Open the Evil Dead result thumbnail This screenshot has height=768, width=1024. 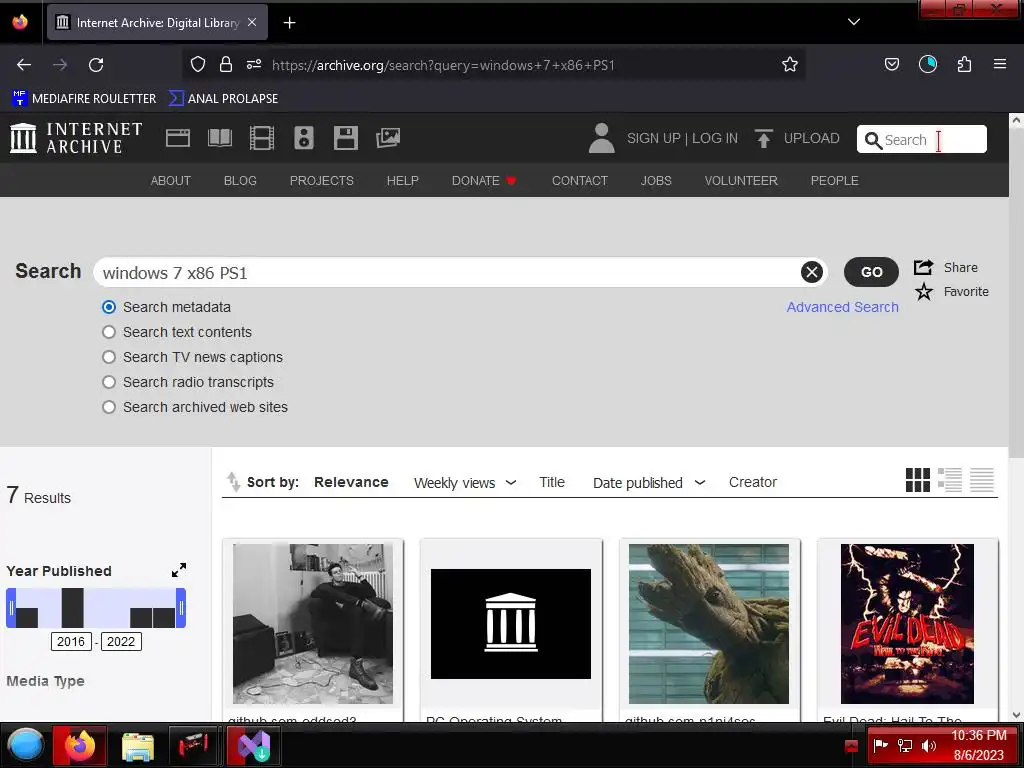tap(907, 624)
